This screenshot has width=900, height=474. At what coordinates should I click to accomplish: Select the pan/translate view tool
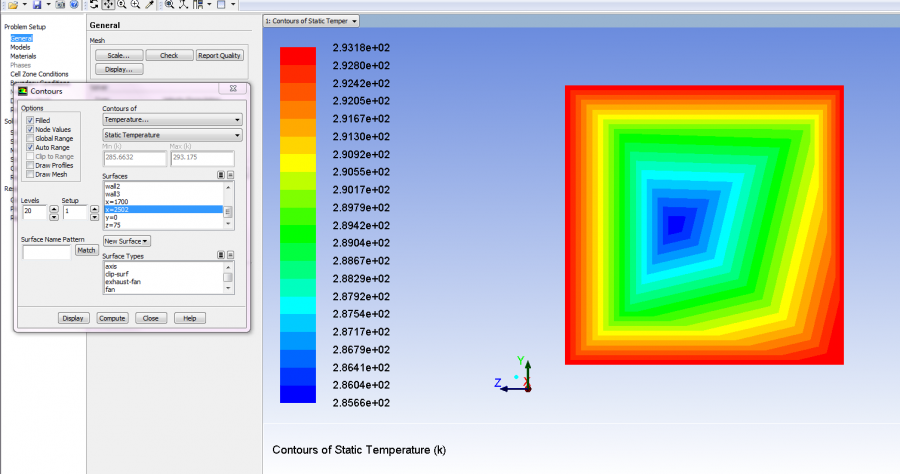(108, 5)
